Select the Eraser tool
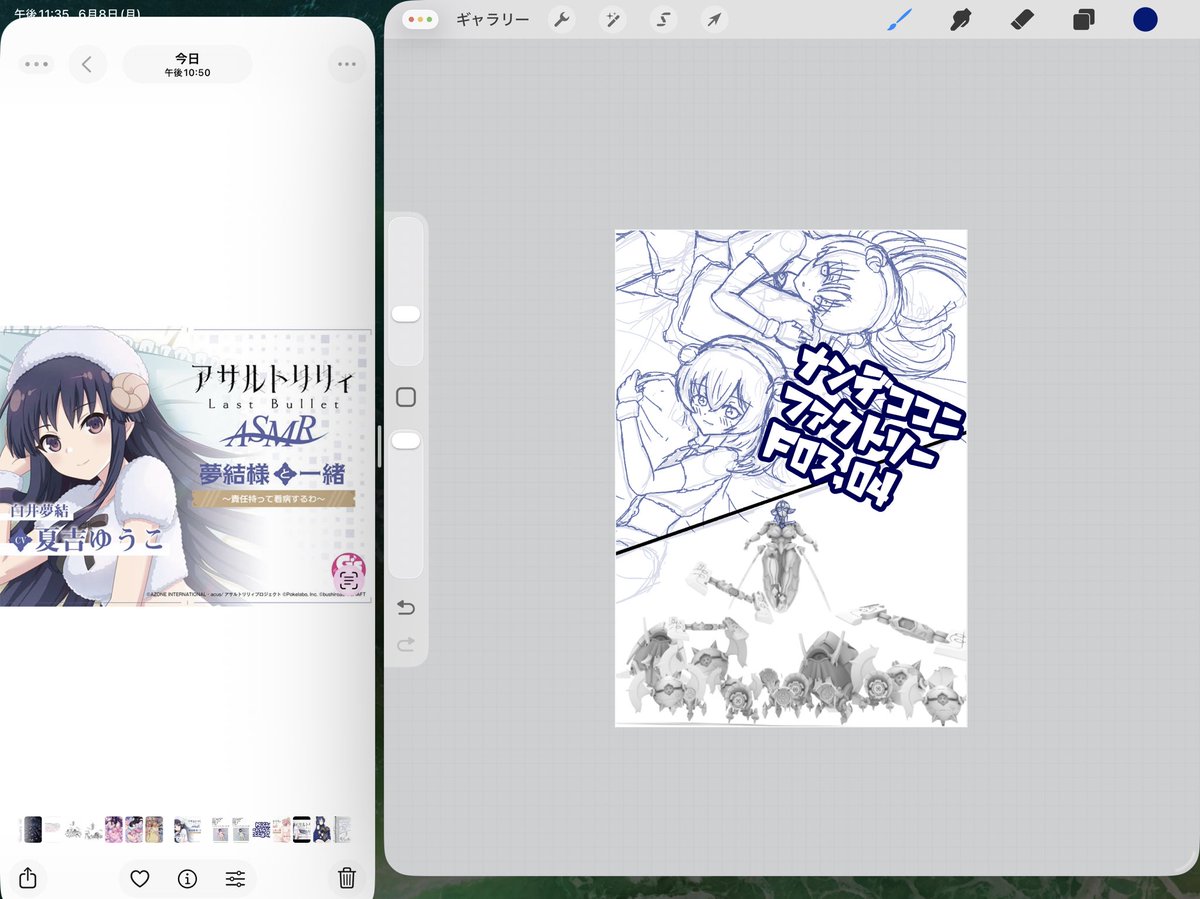The height and width of the screenshot is (899, 1200). point(1022,19)
